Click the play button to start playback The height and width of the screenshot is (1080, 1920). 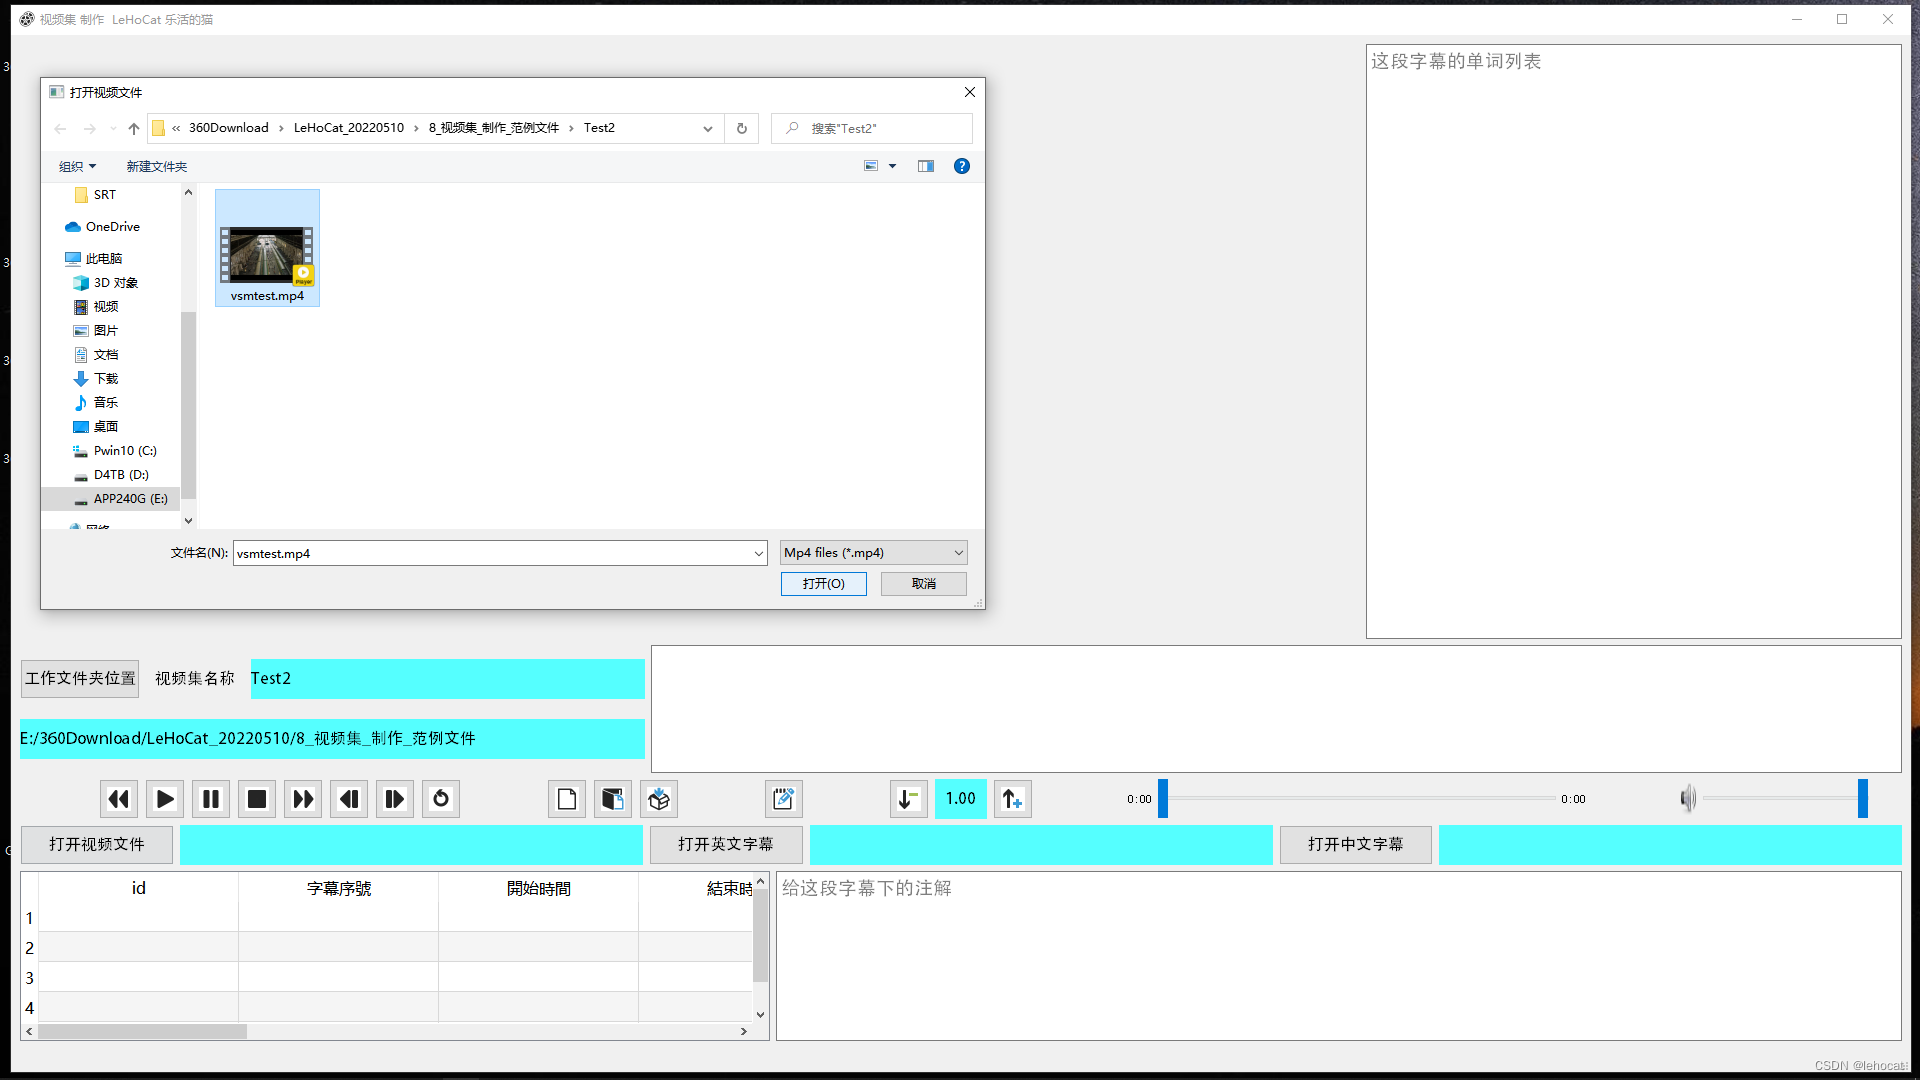pos(164,799)
